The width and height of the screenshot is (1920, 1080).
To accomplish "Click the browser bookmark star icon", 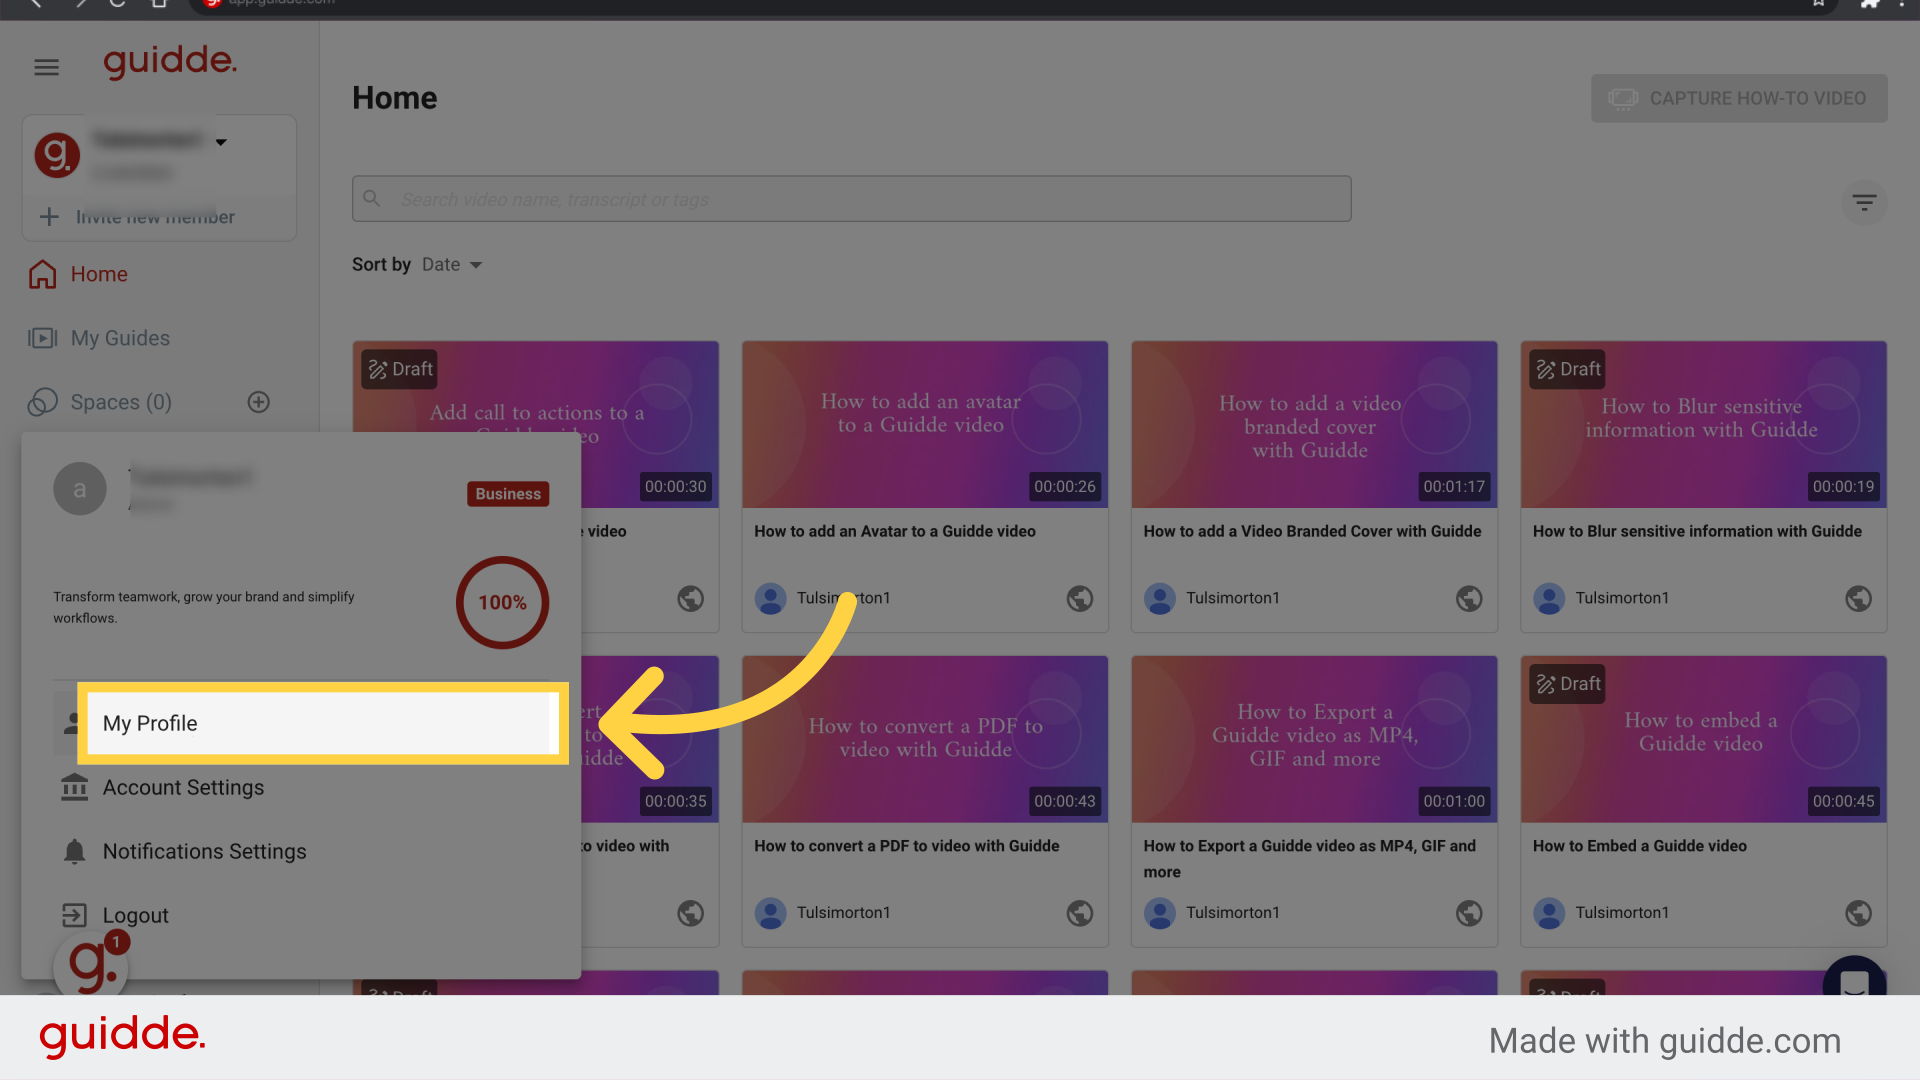I will click(x=1817, y=4).
